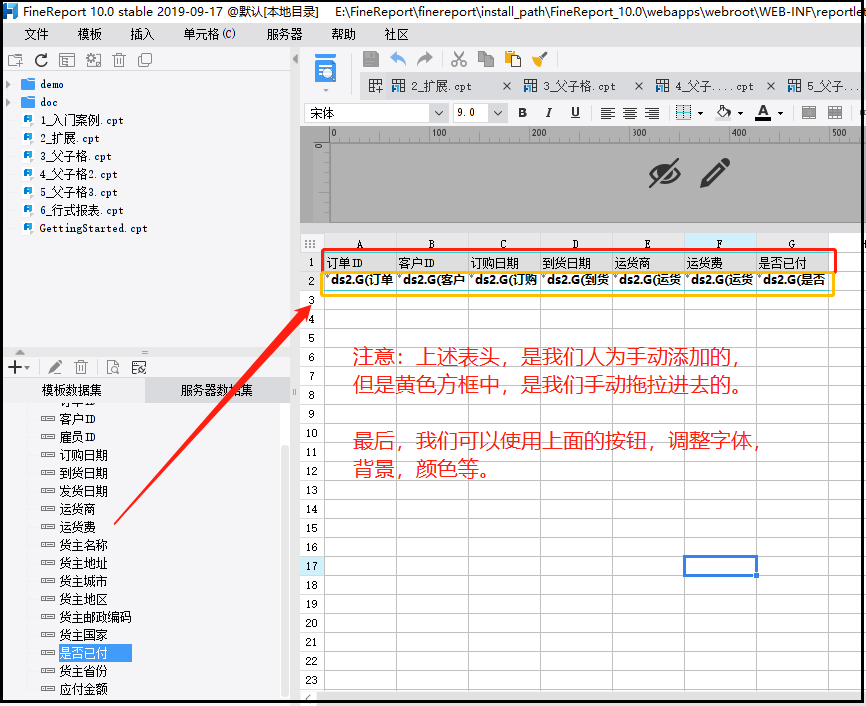The width and height of the screenshot is (866, 706).
Task: Delete dataset with trash icon
Action: [81, 367]
